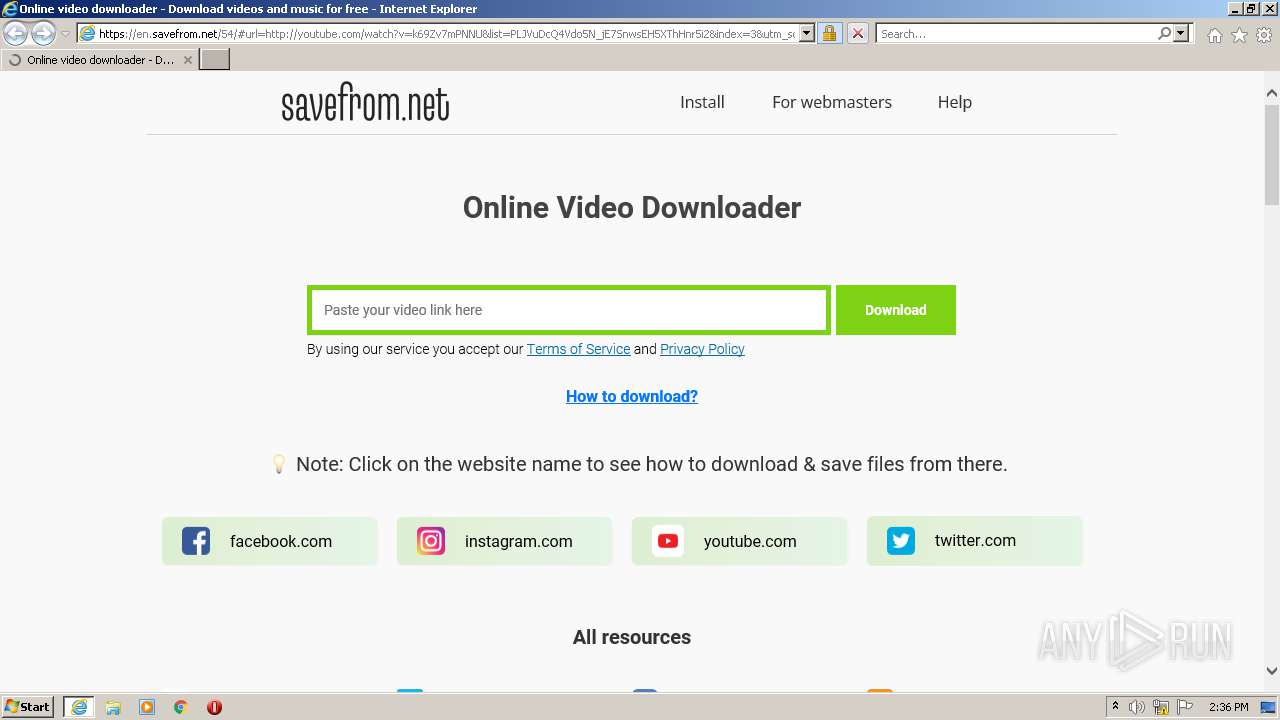Select the Online video downloader tab
The image size is (1280, 720).
pos(99,60)
